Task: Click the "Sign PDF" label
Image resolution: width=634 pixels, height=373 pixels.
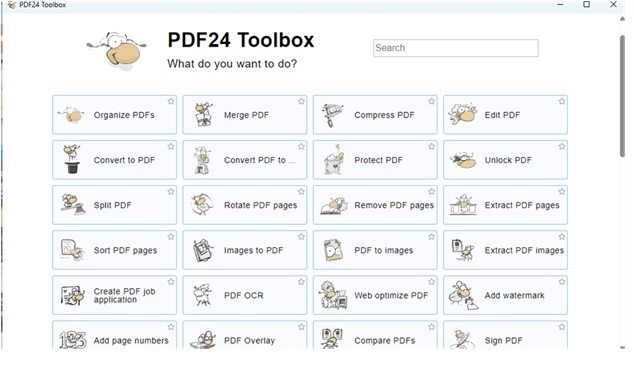Action: (503, 341)
